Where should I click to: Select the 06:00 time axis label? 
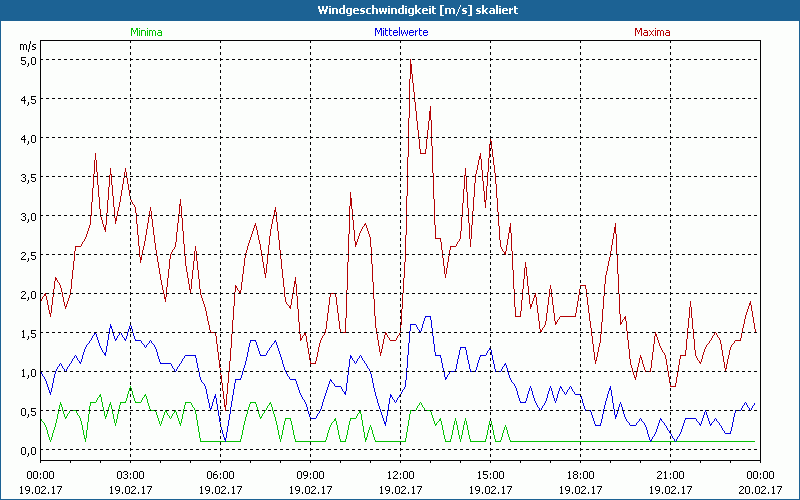(x=220, y=475)
